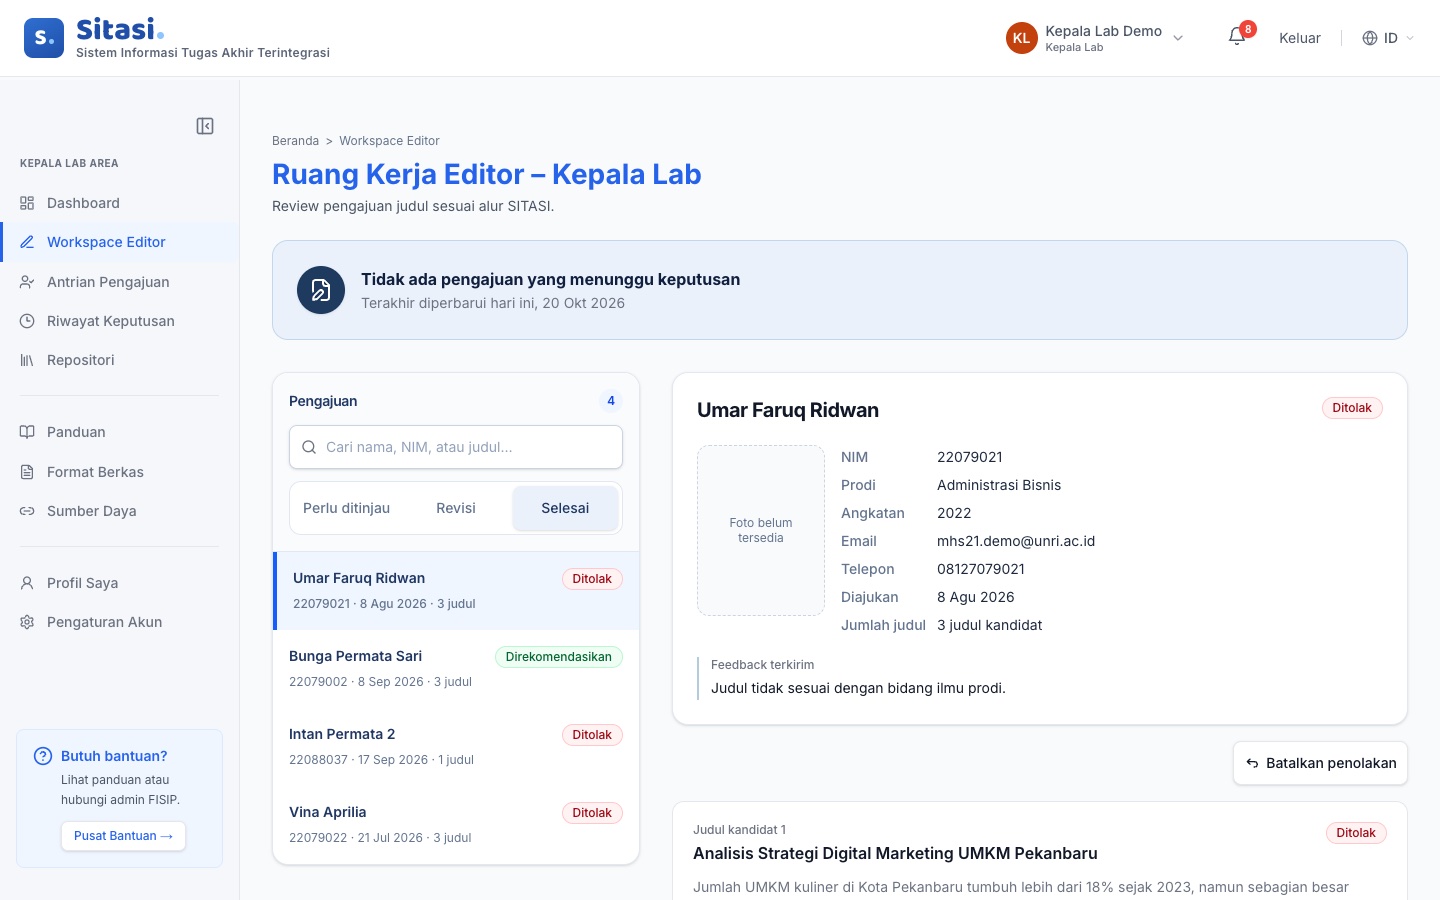Click the Format Berkas document icon

27,472
